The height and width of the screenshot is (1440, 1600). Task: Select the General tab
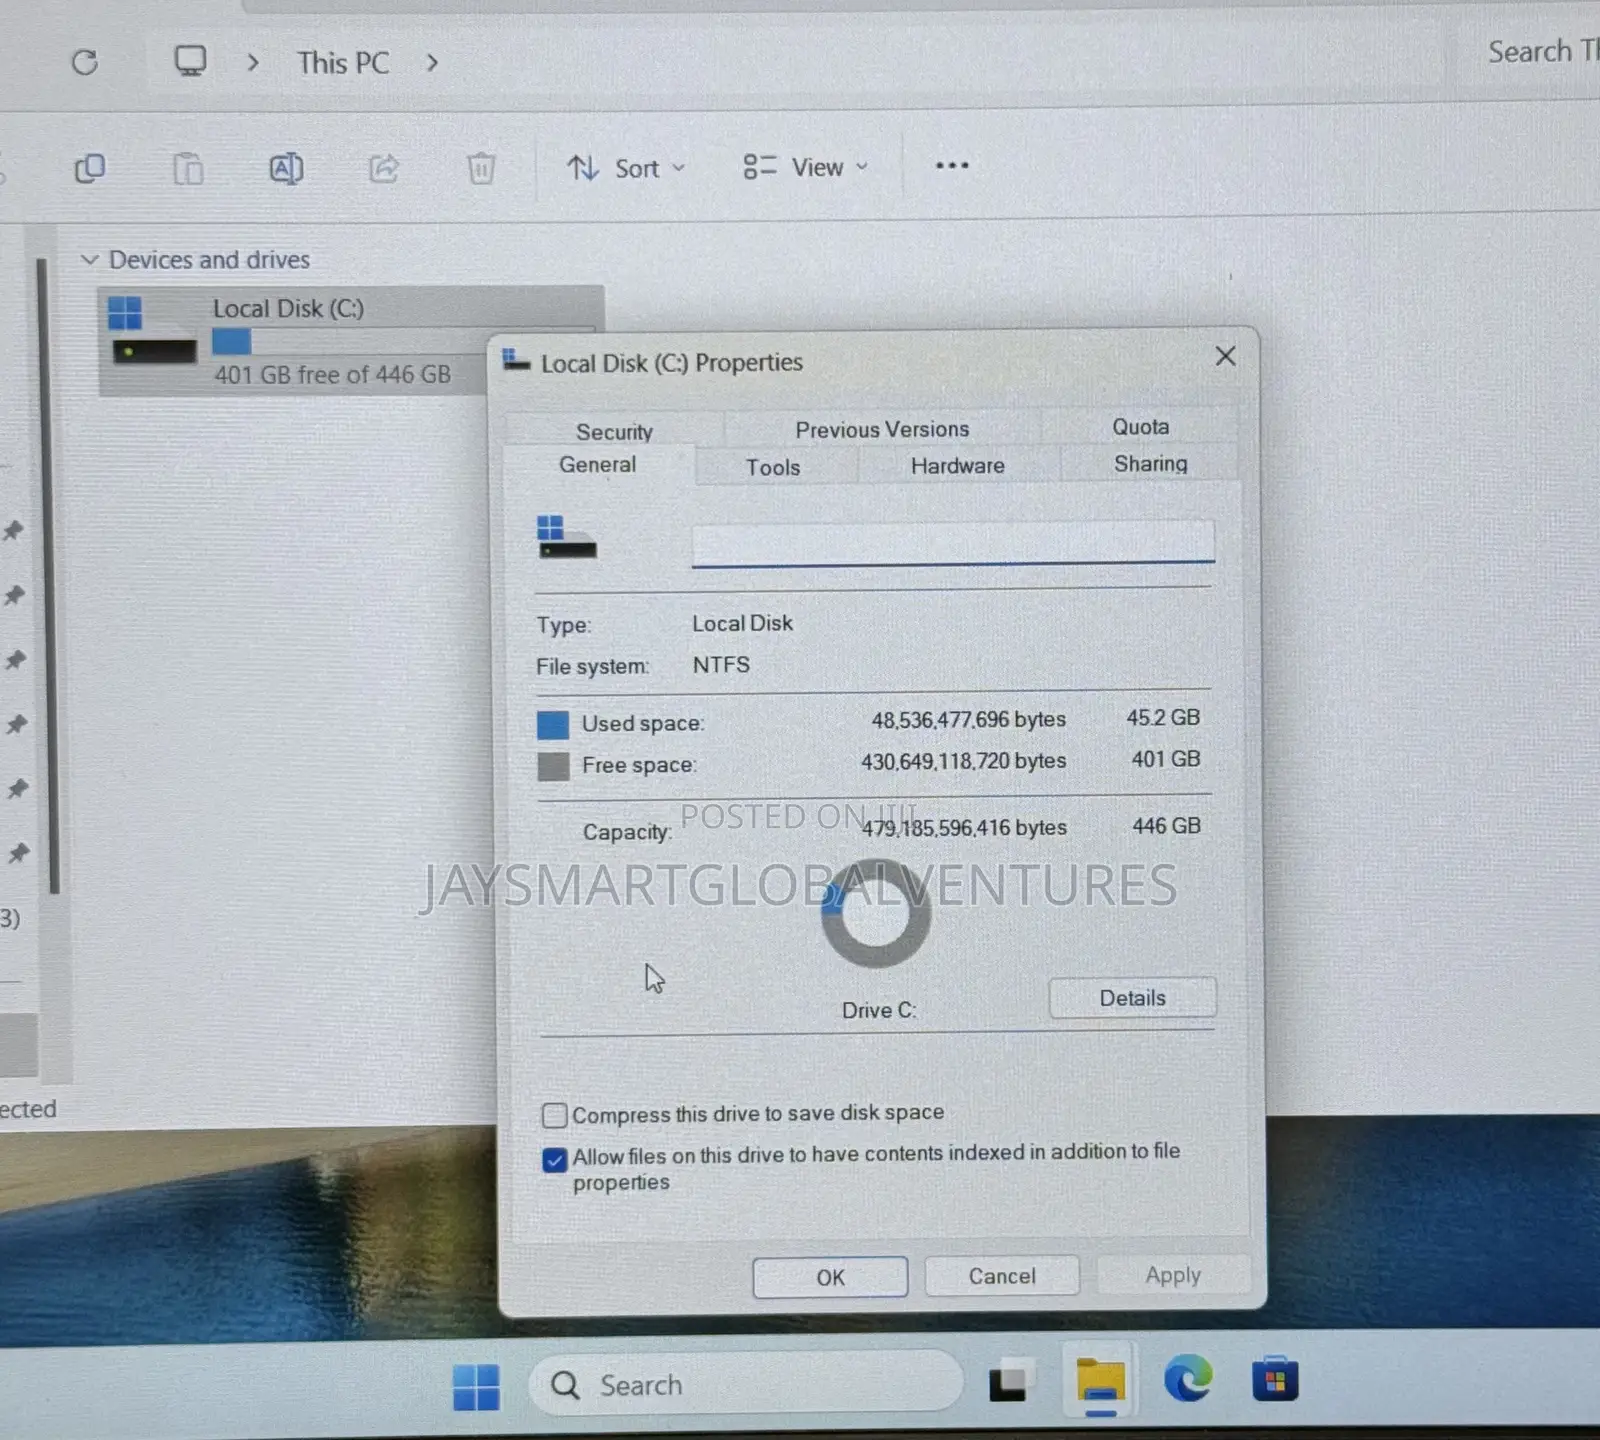click(598, 465)
